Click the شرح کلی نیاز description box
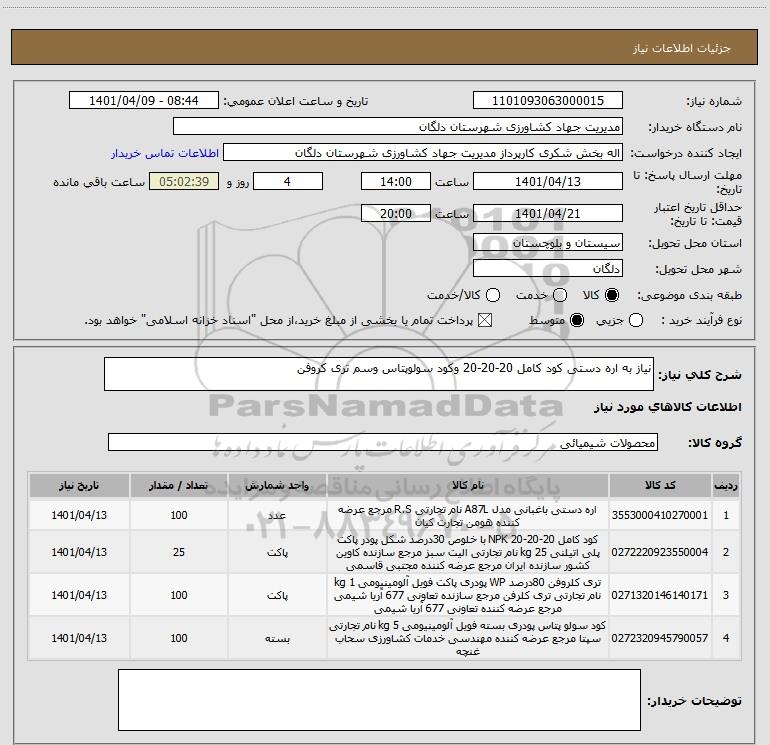The width and height of the screenshot is (770, 745). coord(379,374)
